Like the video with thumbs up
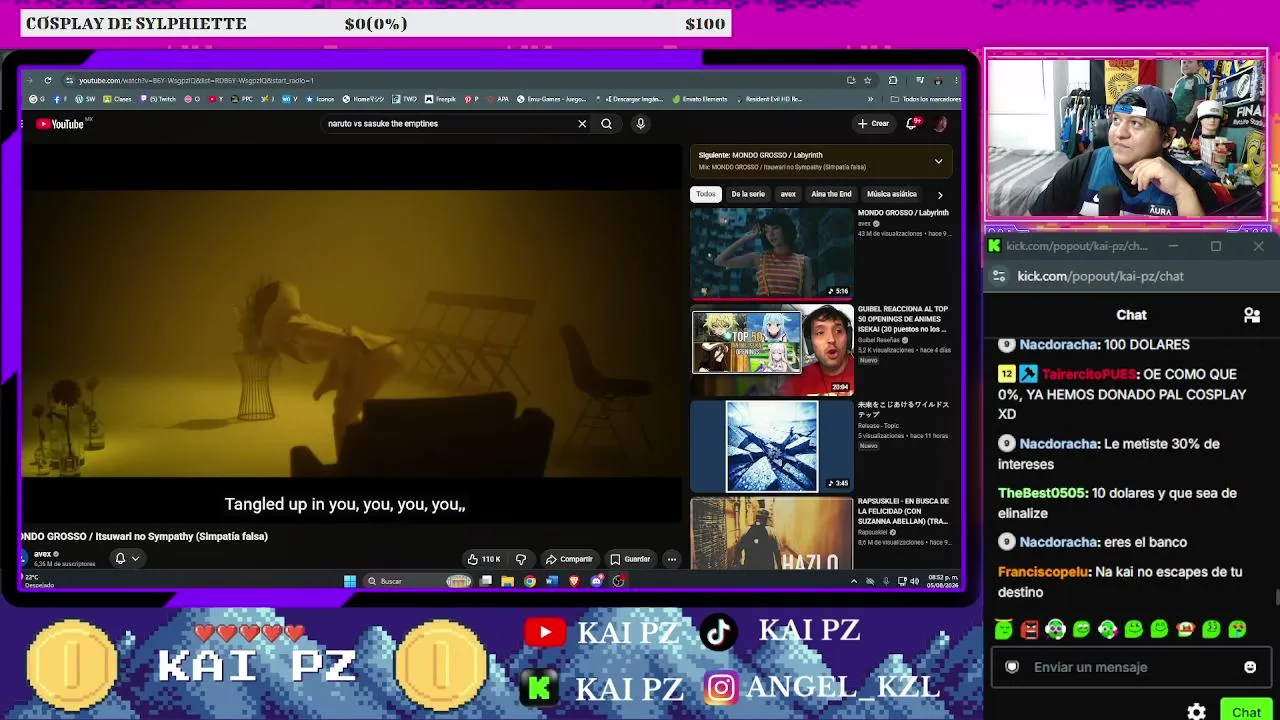 pyautogui.click(x=484, y=559)
